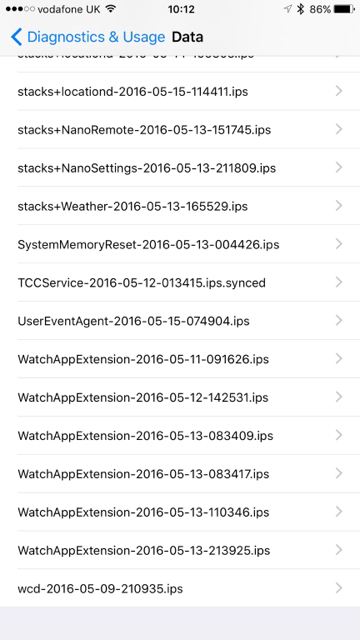Image resolution: width=360 pixels, height=640 pixels.
Task: Tap the cellular signal dots
Action: [20, 9]
